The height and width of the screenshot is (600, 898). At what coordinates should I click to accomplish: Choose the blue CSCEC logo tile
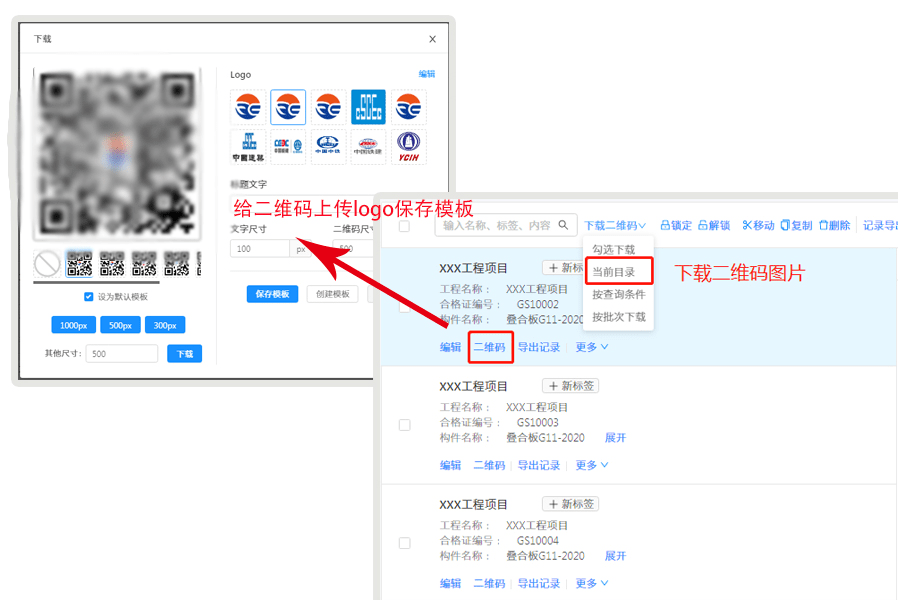[x=368, y=107]
